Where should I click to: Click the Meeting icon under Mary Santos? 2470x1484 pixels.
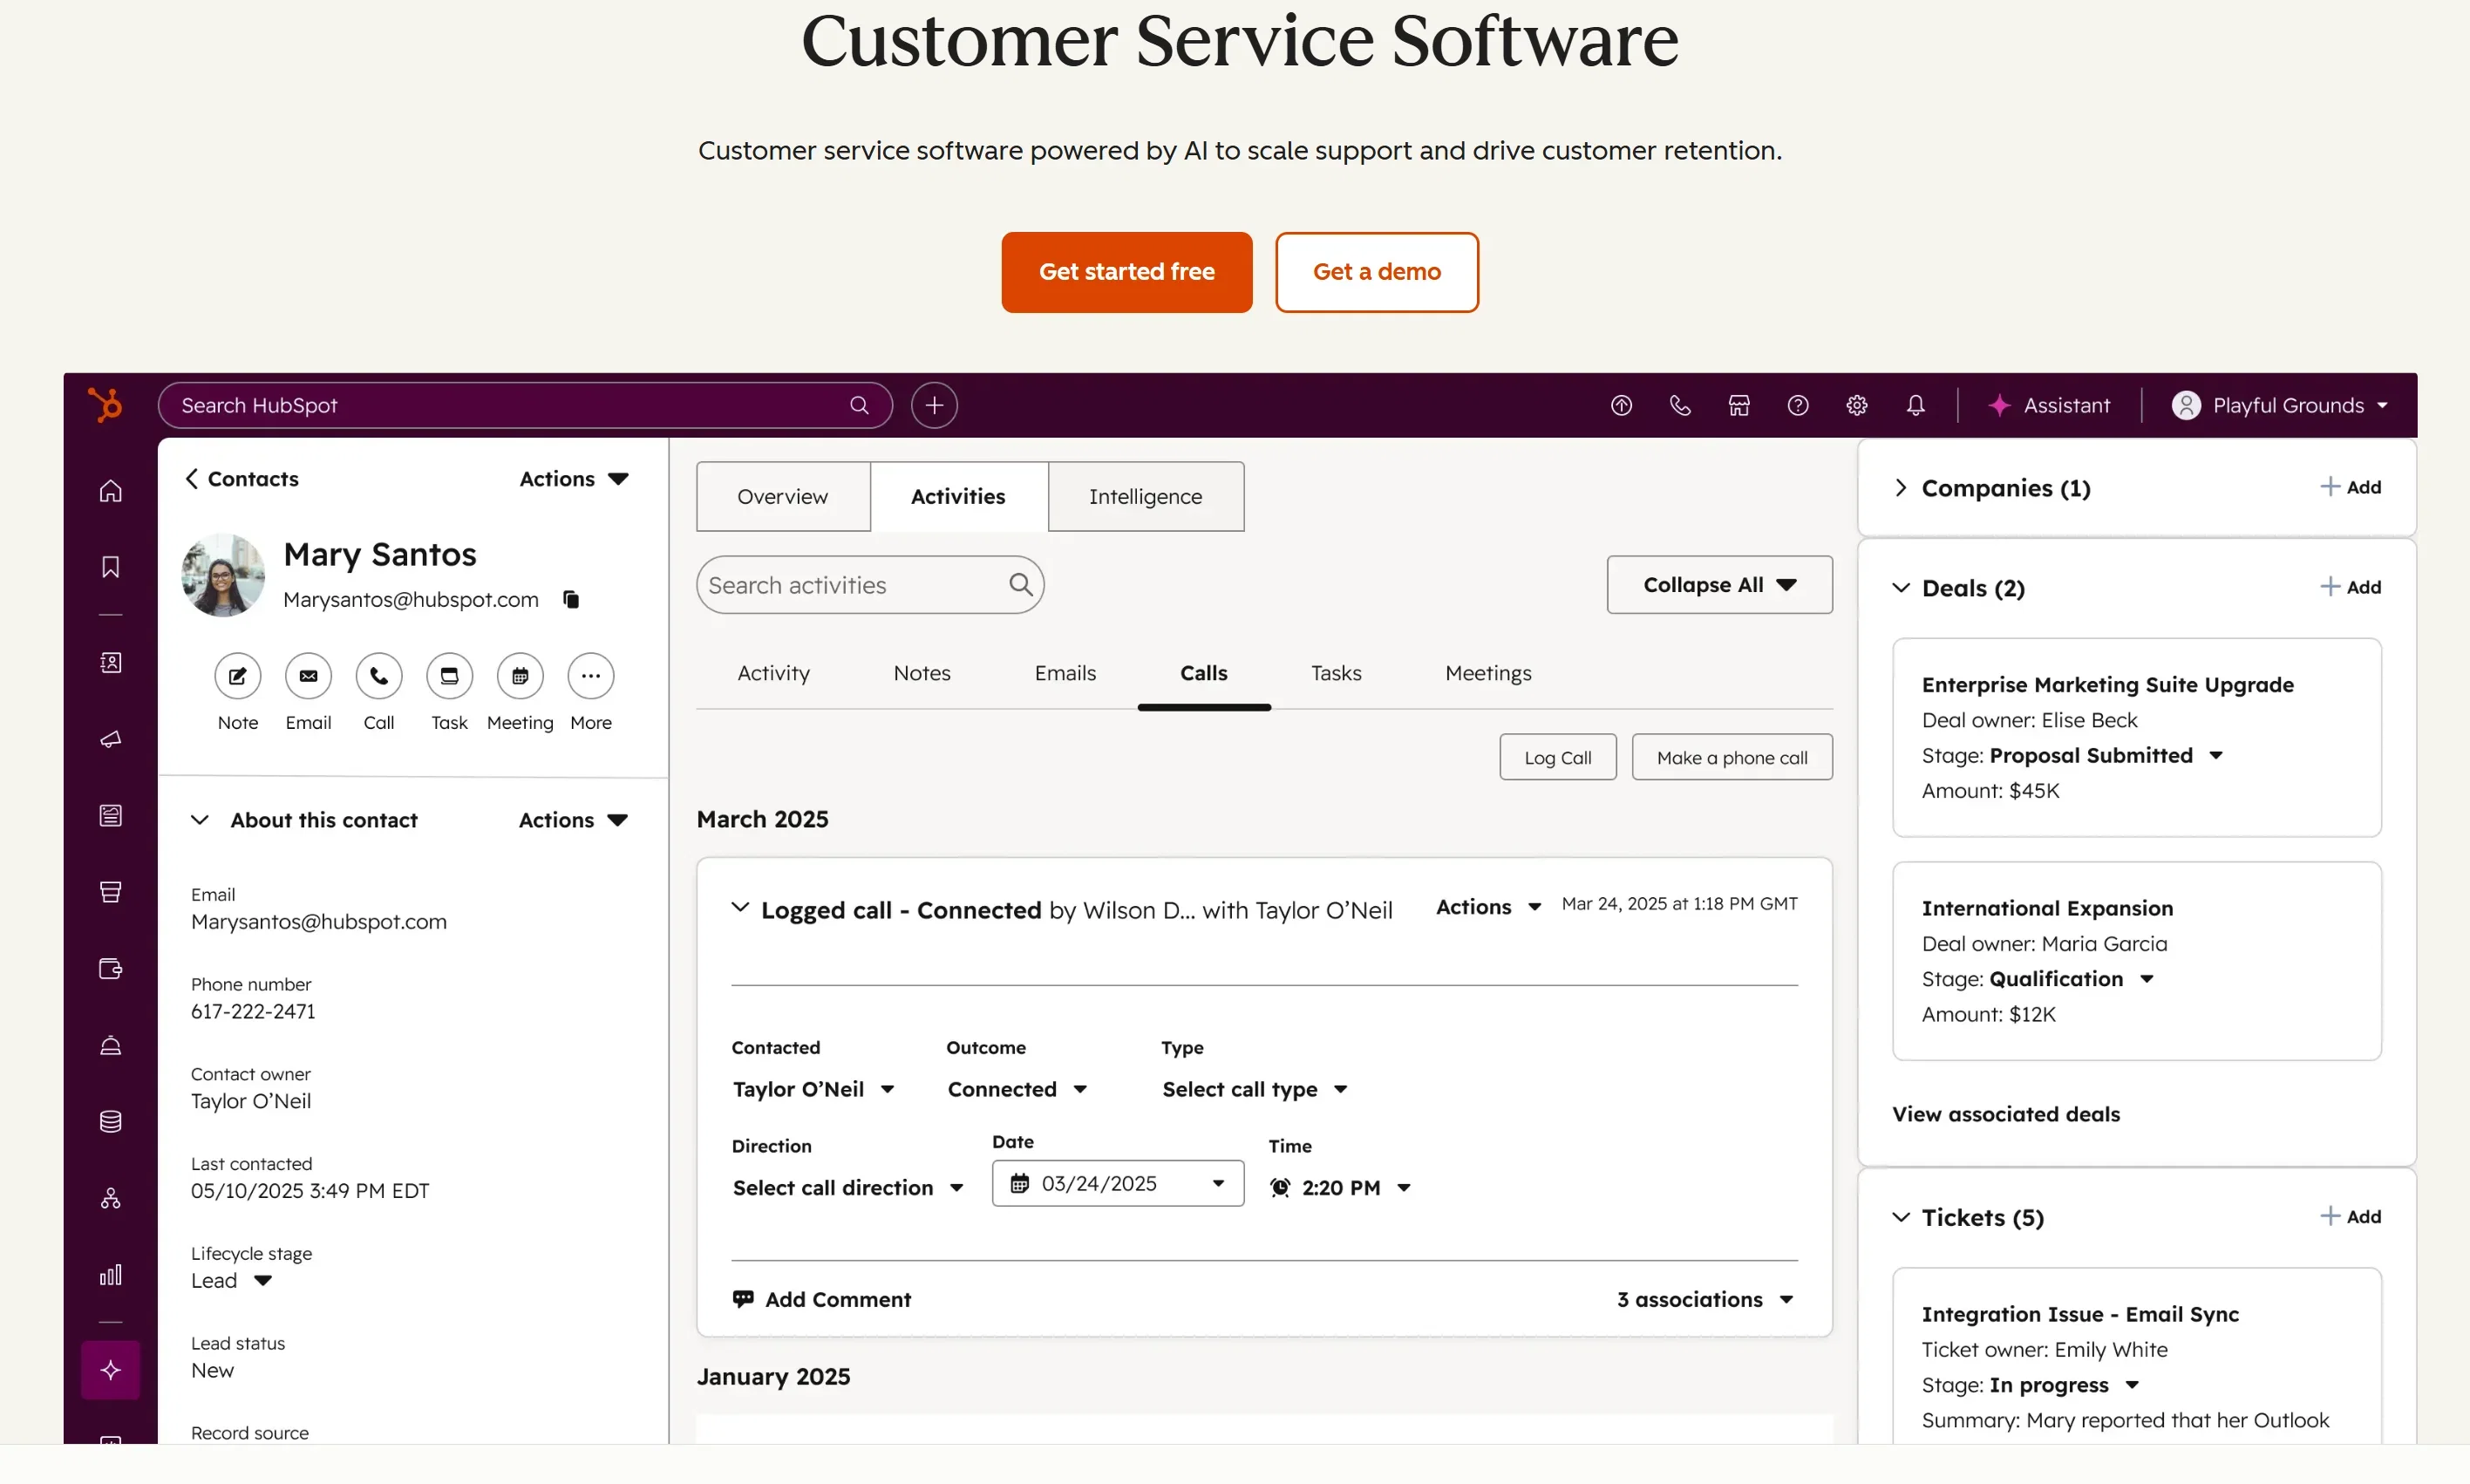pyautogui.click(x=520, y=676)
